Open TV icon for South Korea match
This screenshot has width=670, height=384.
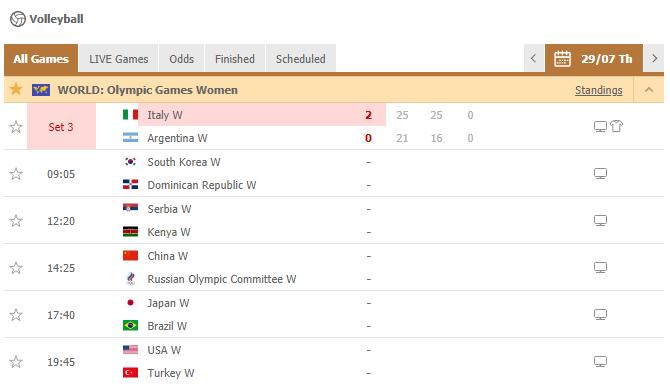(600, 173)
